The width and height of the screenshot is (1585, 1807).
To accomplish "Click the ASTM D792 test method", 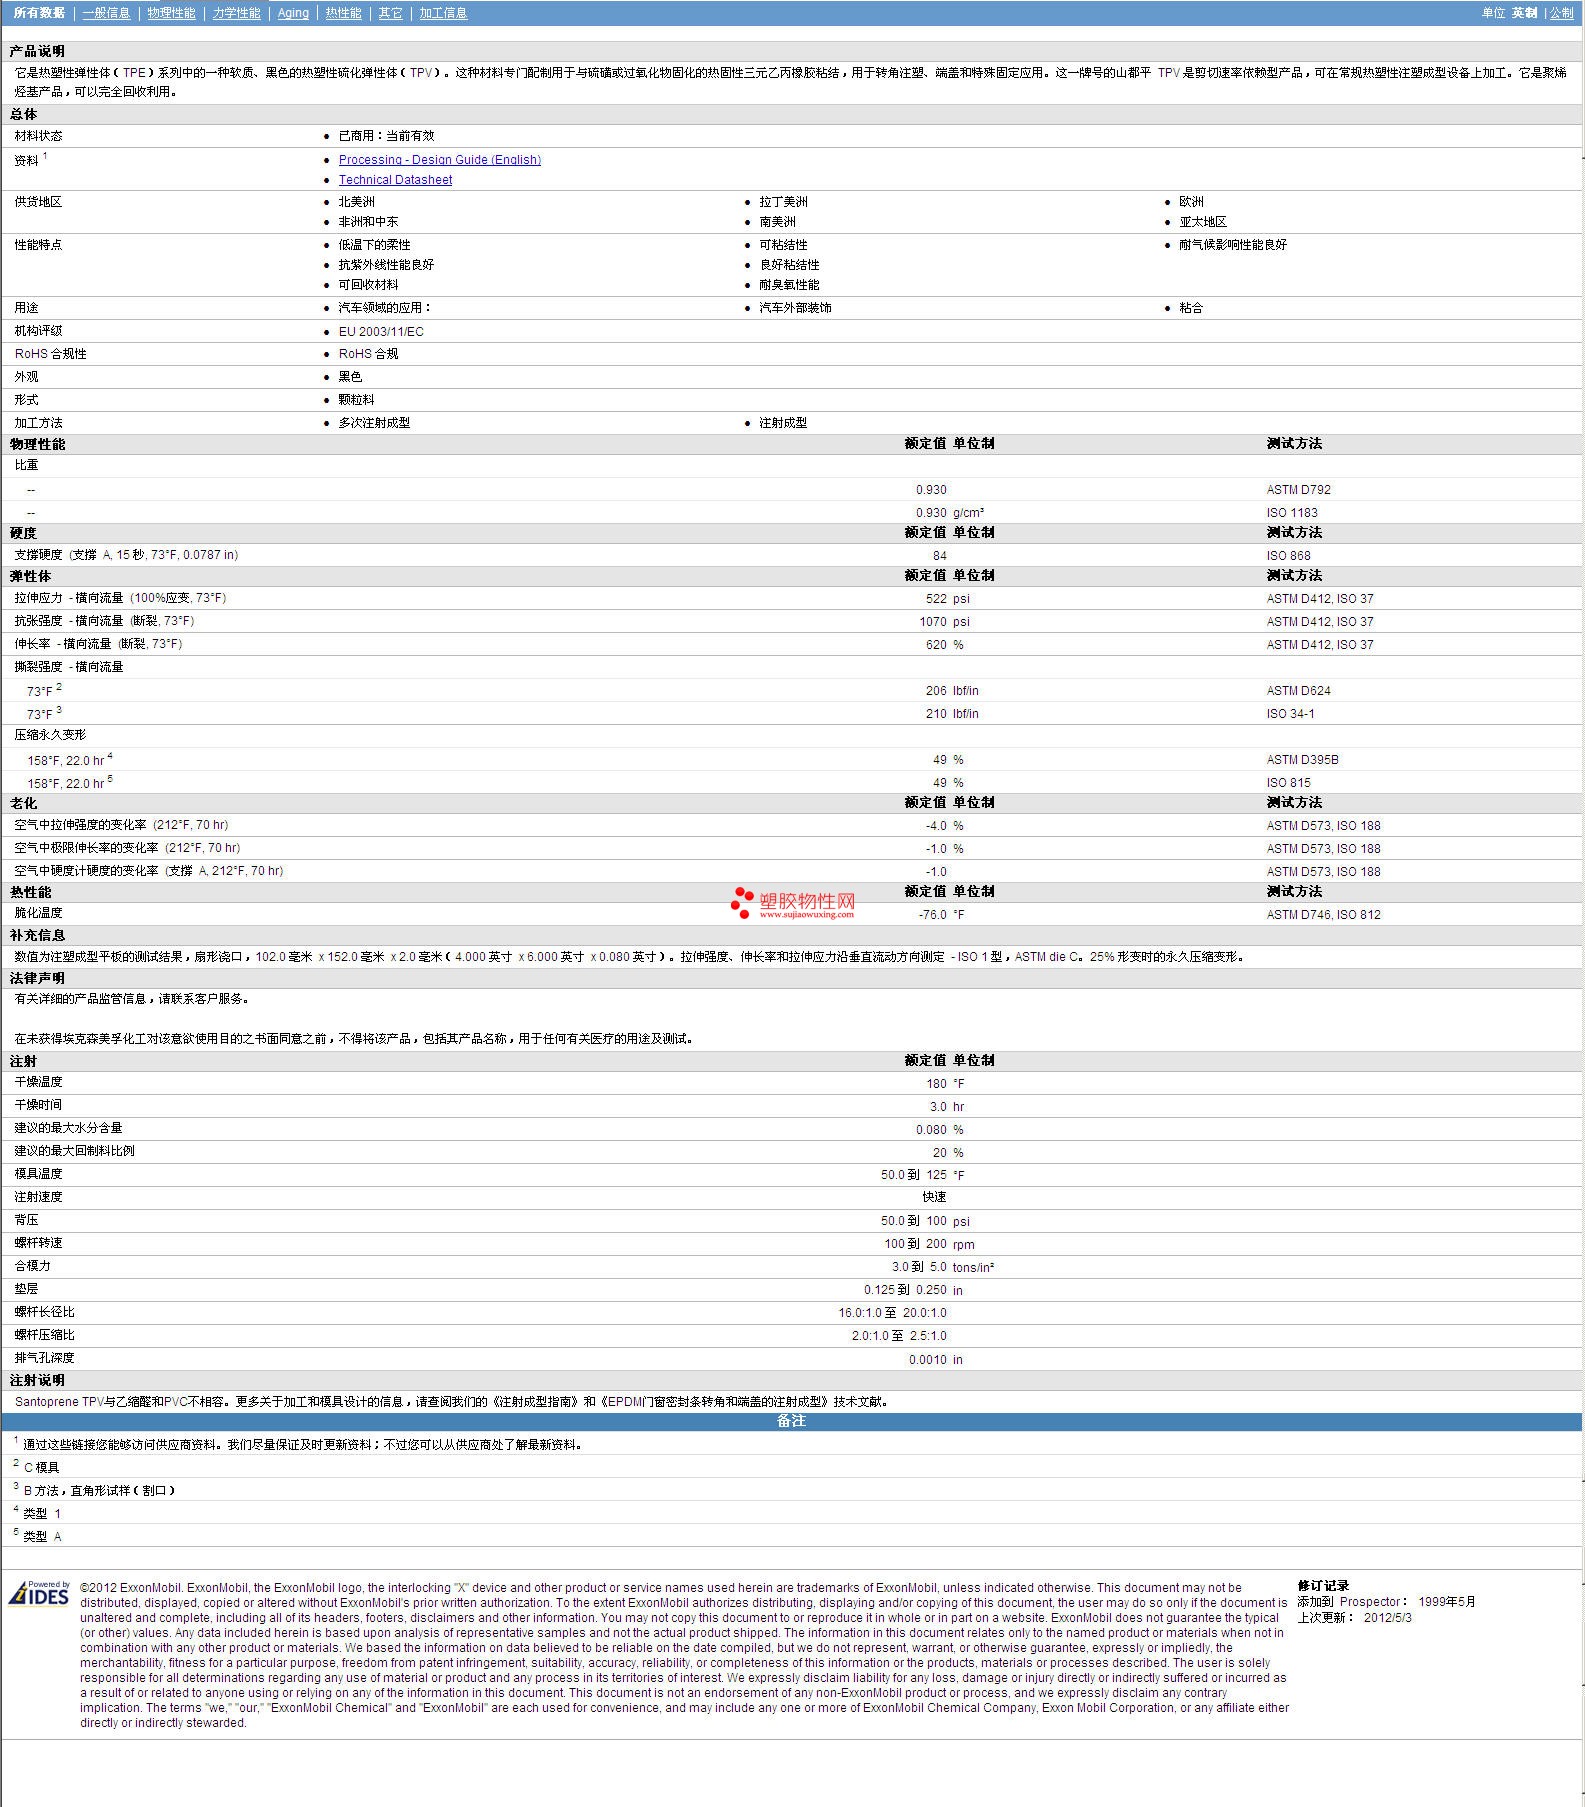I will tap(1298, 490).
